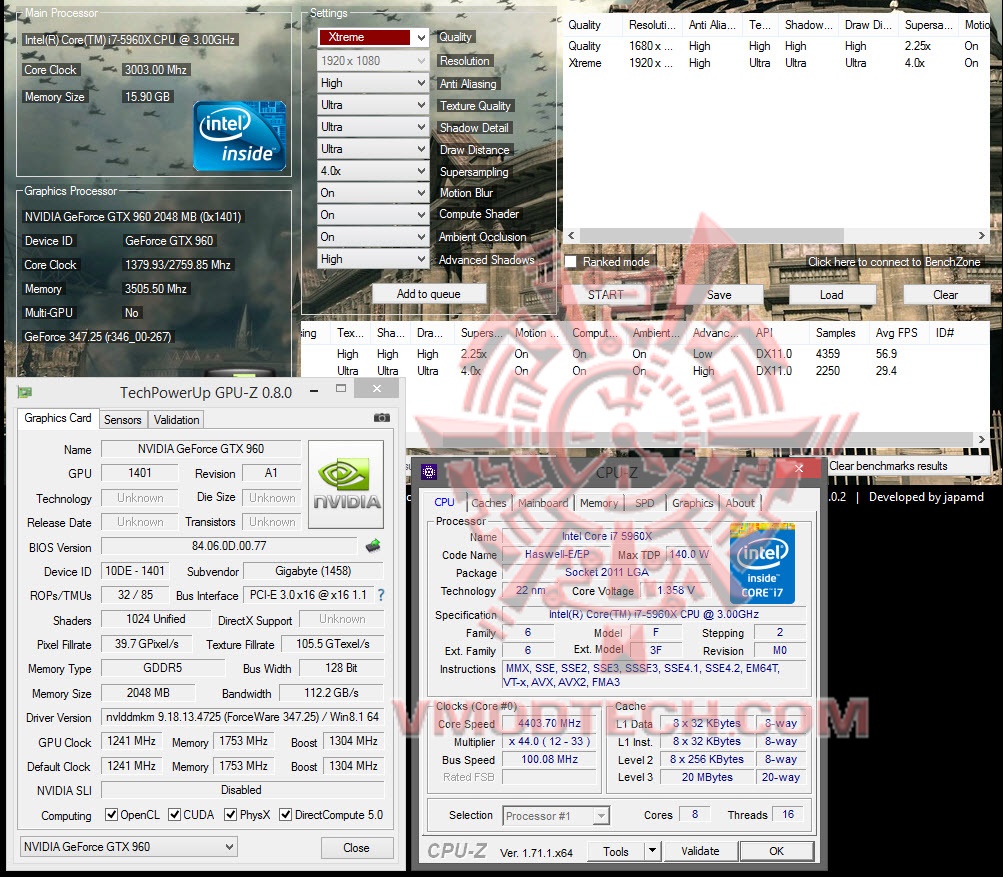This screenshot has width=1003, height=877.
Task: Open the Shadow Detail dropdown
Action: 373,127
